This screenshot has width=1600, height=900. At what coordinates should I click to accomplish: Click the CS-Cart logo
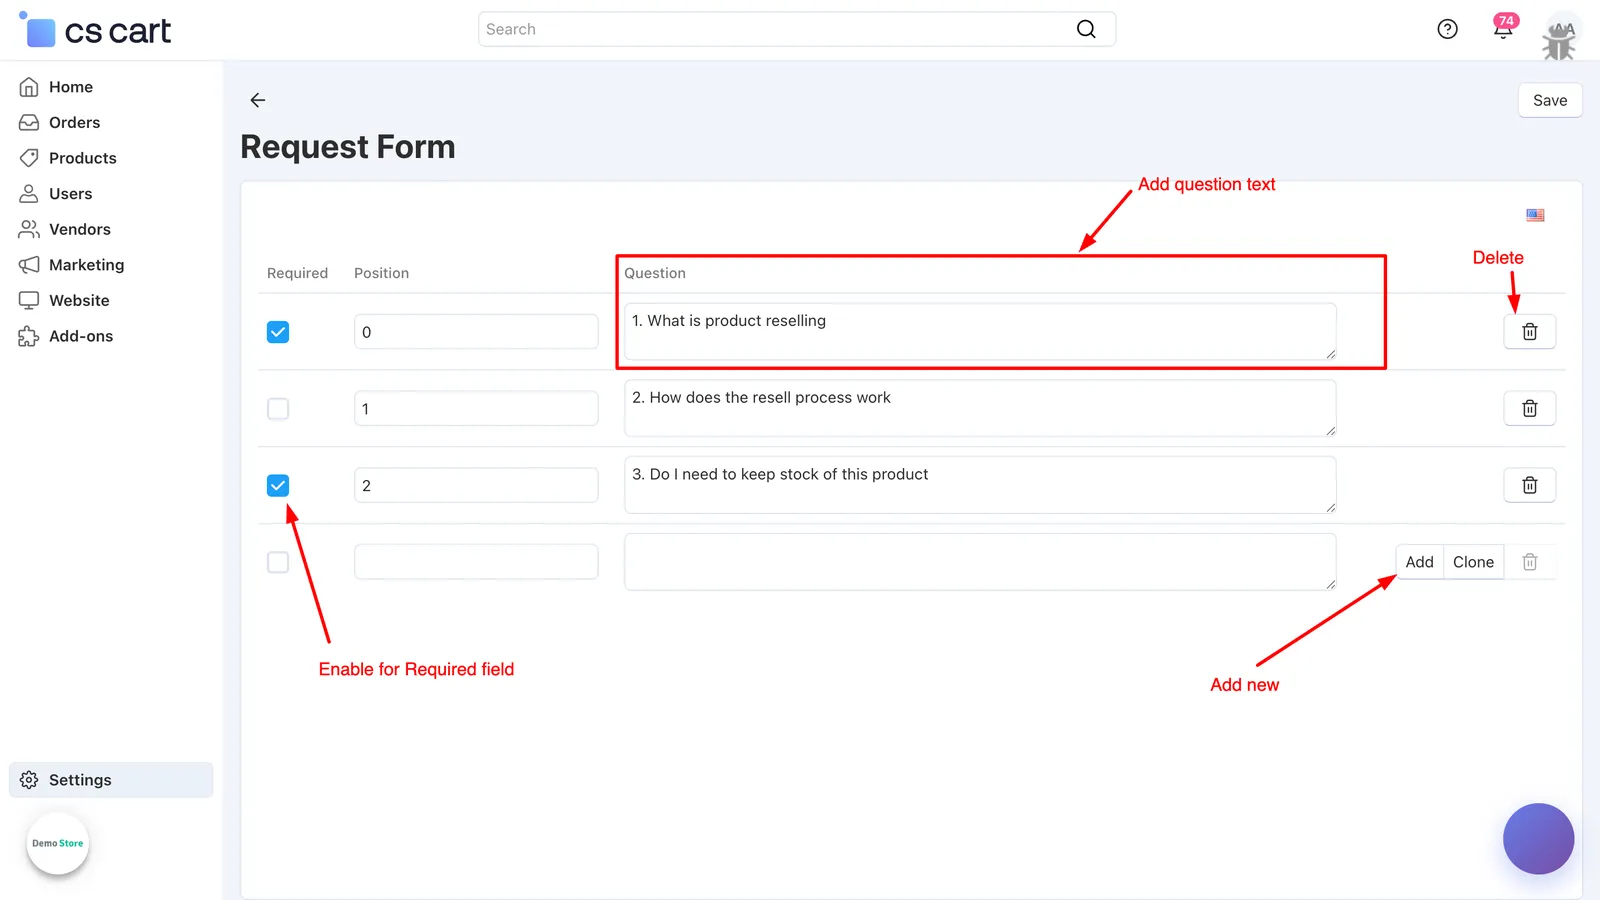(x=95, y=30)
